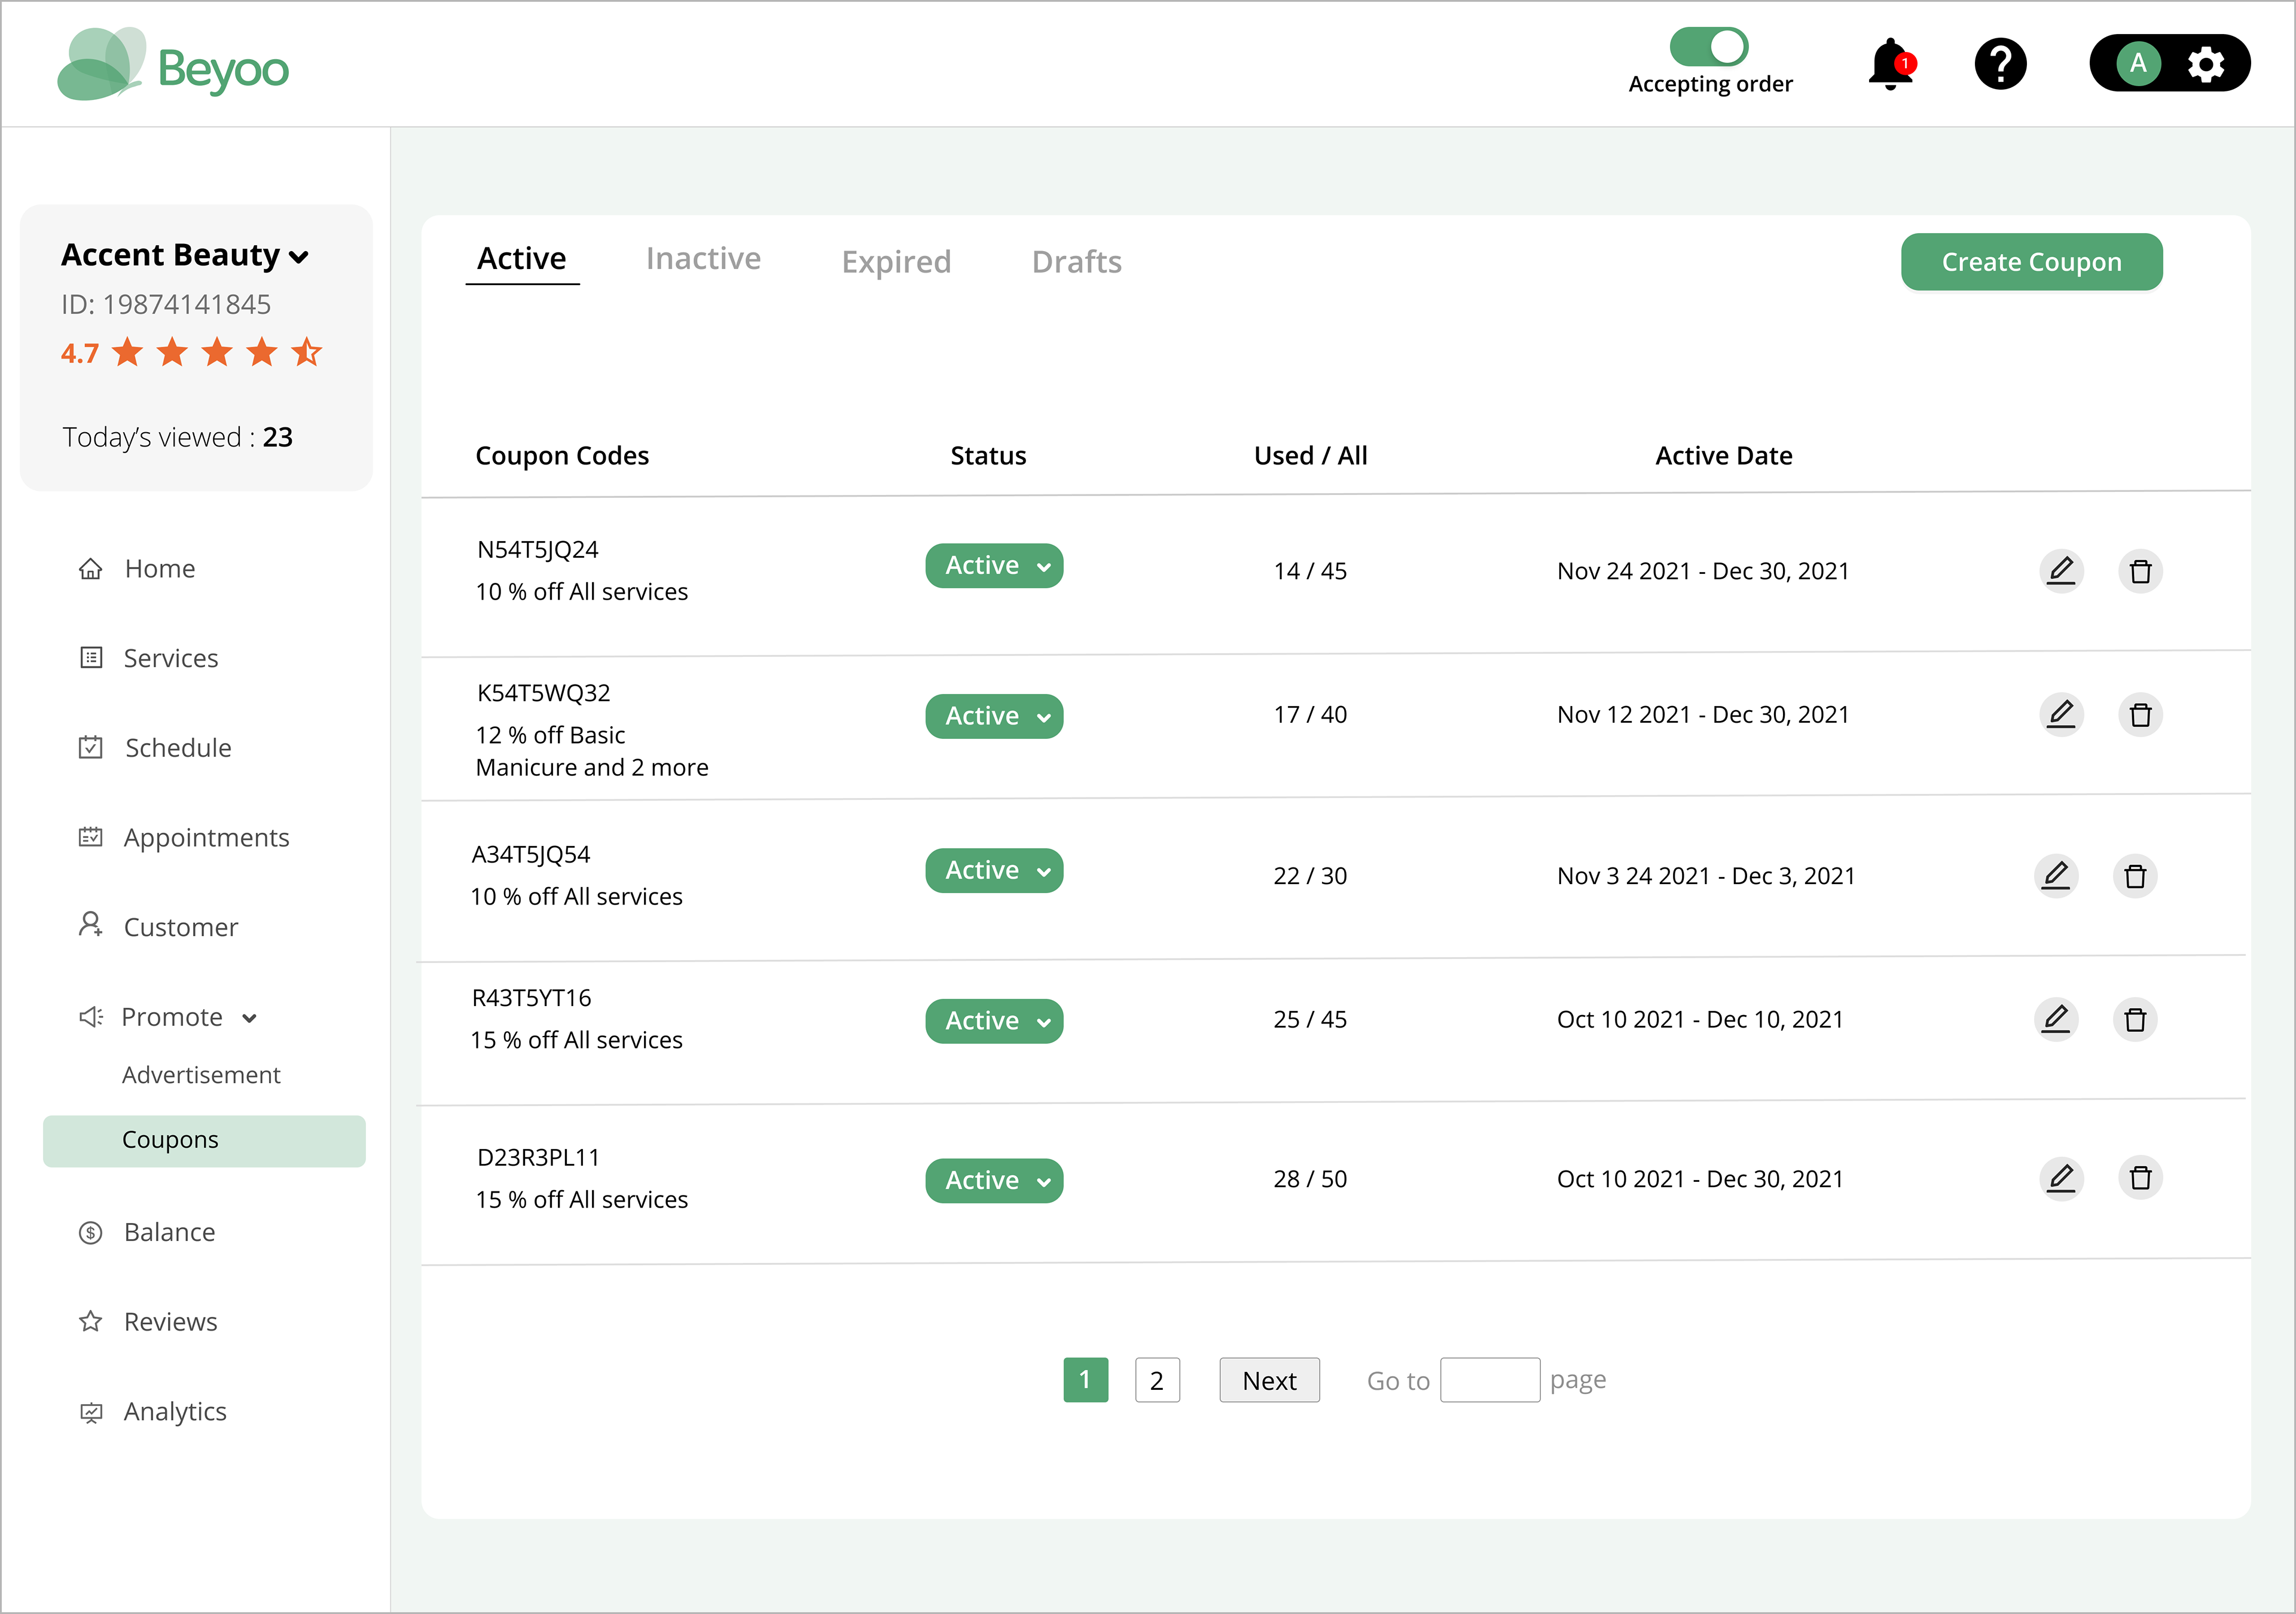Delete coupon D23R3PL11
Screen dimensions: 2296x1614
pos(2140,1178)
